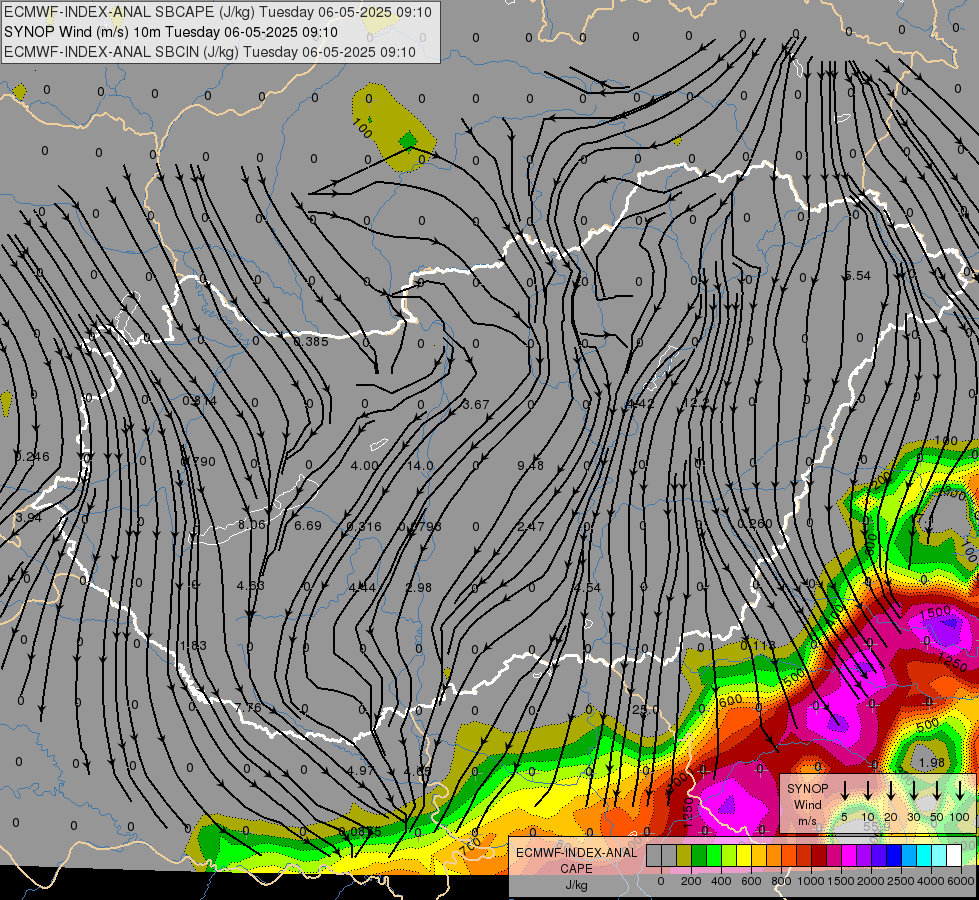Screen dimensions: 979x900
Task: Select the white swatch ending at 6000
Action: (953, 855)
